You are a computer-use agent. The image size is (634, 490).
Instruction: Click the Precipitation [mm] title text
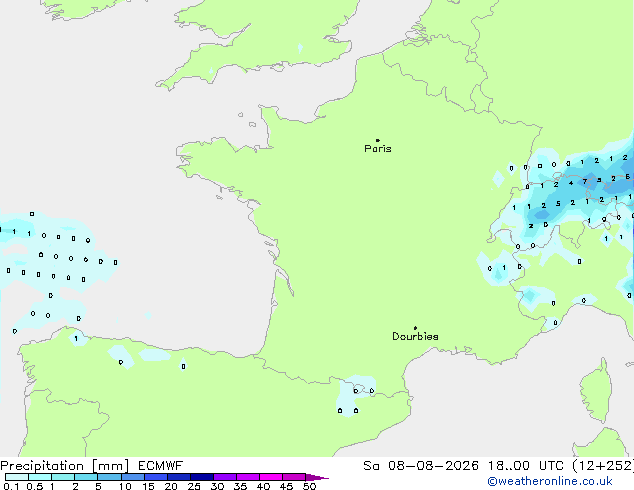click(65, 466)
